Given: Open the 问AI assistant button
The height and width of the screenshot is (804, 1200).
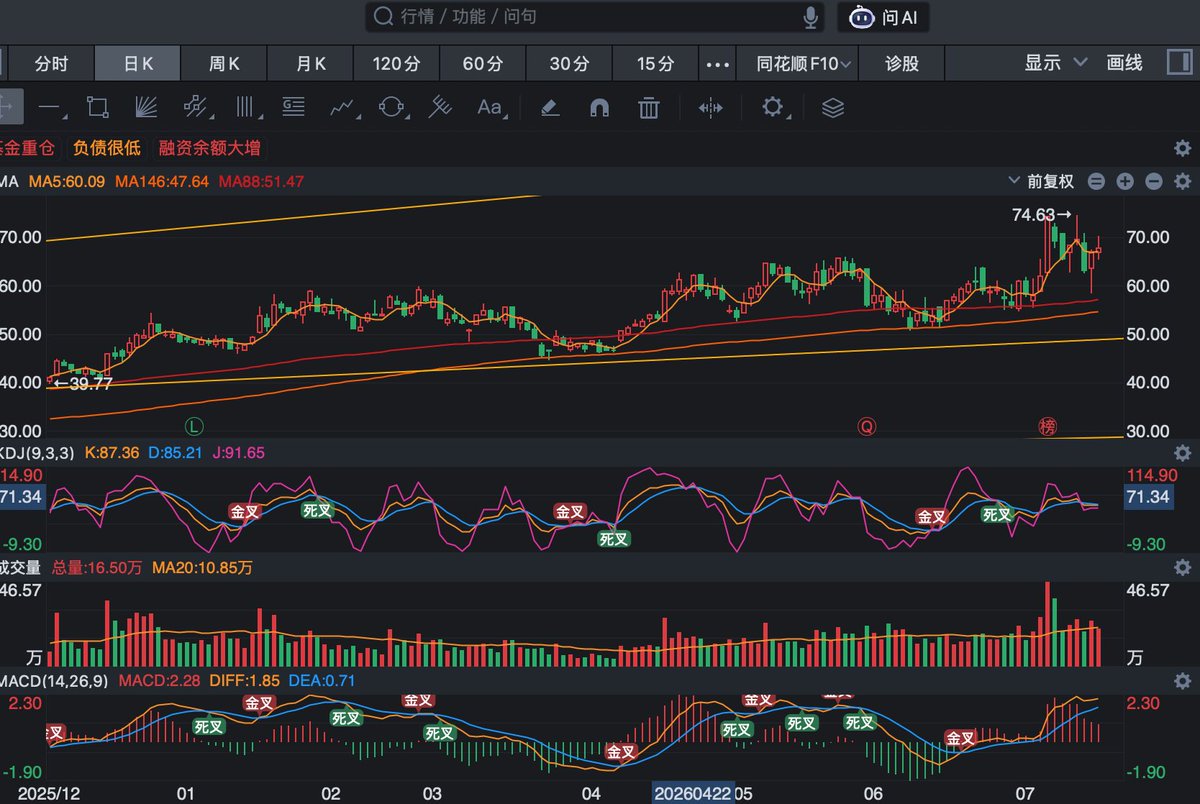Looking at the screenshot, I should click(x=883, y=17).
